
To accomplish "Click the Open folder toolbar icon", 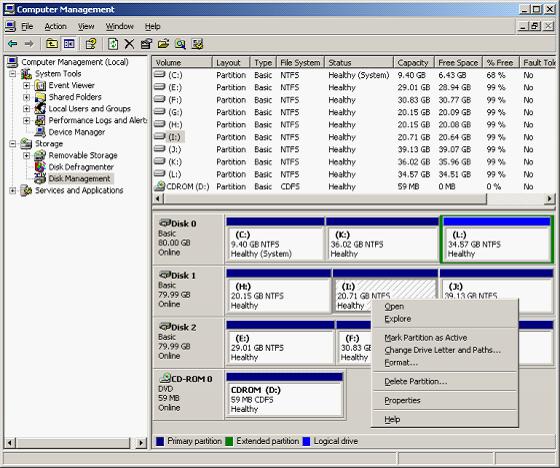I will coord(163,44).
